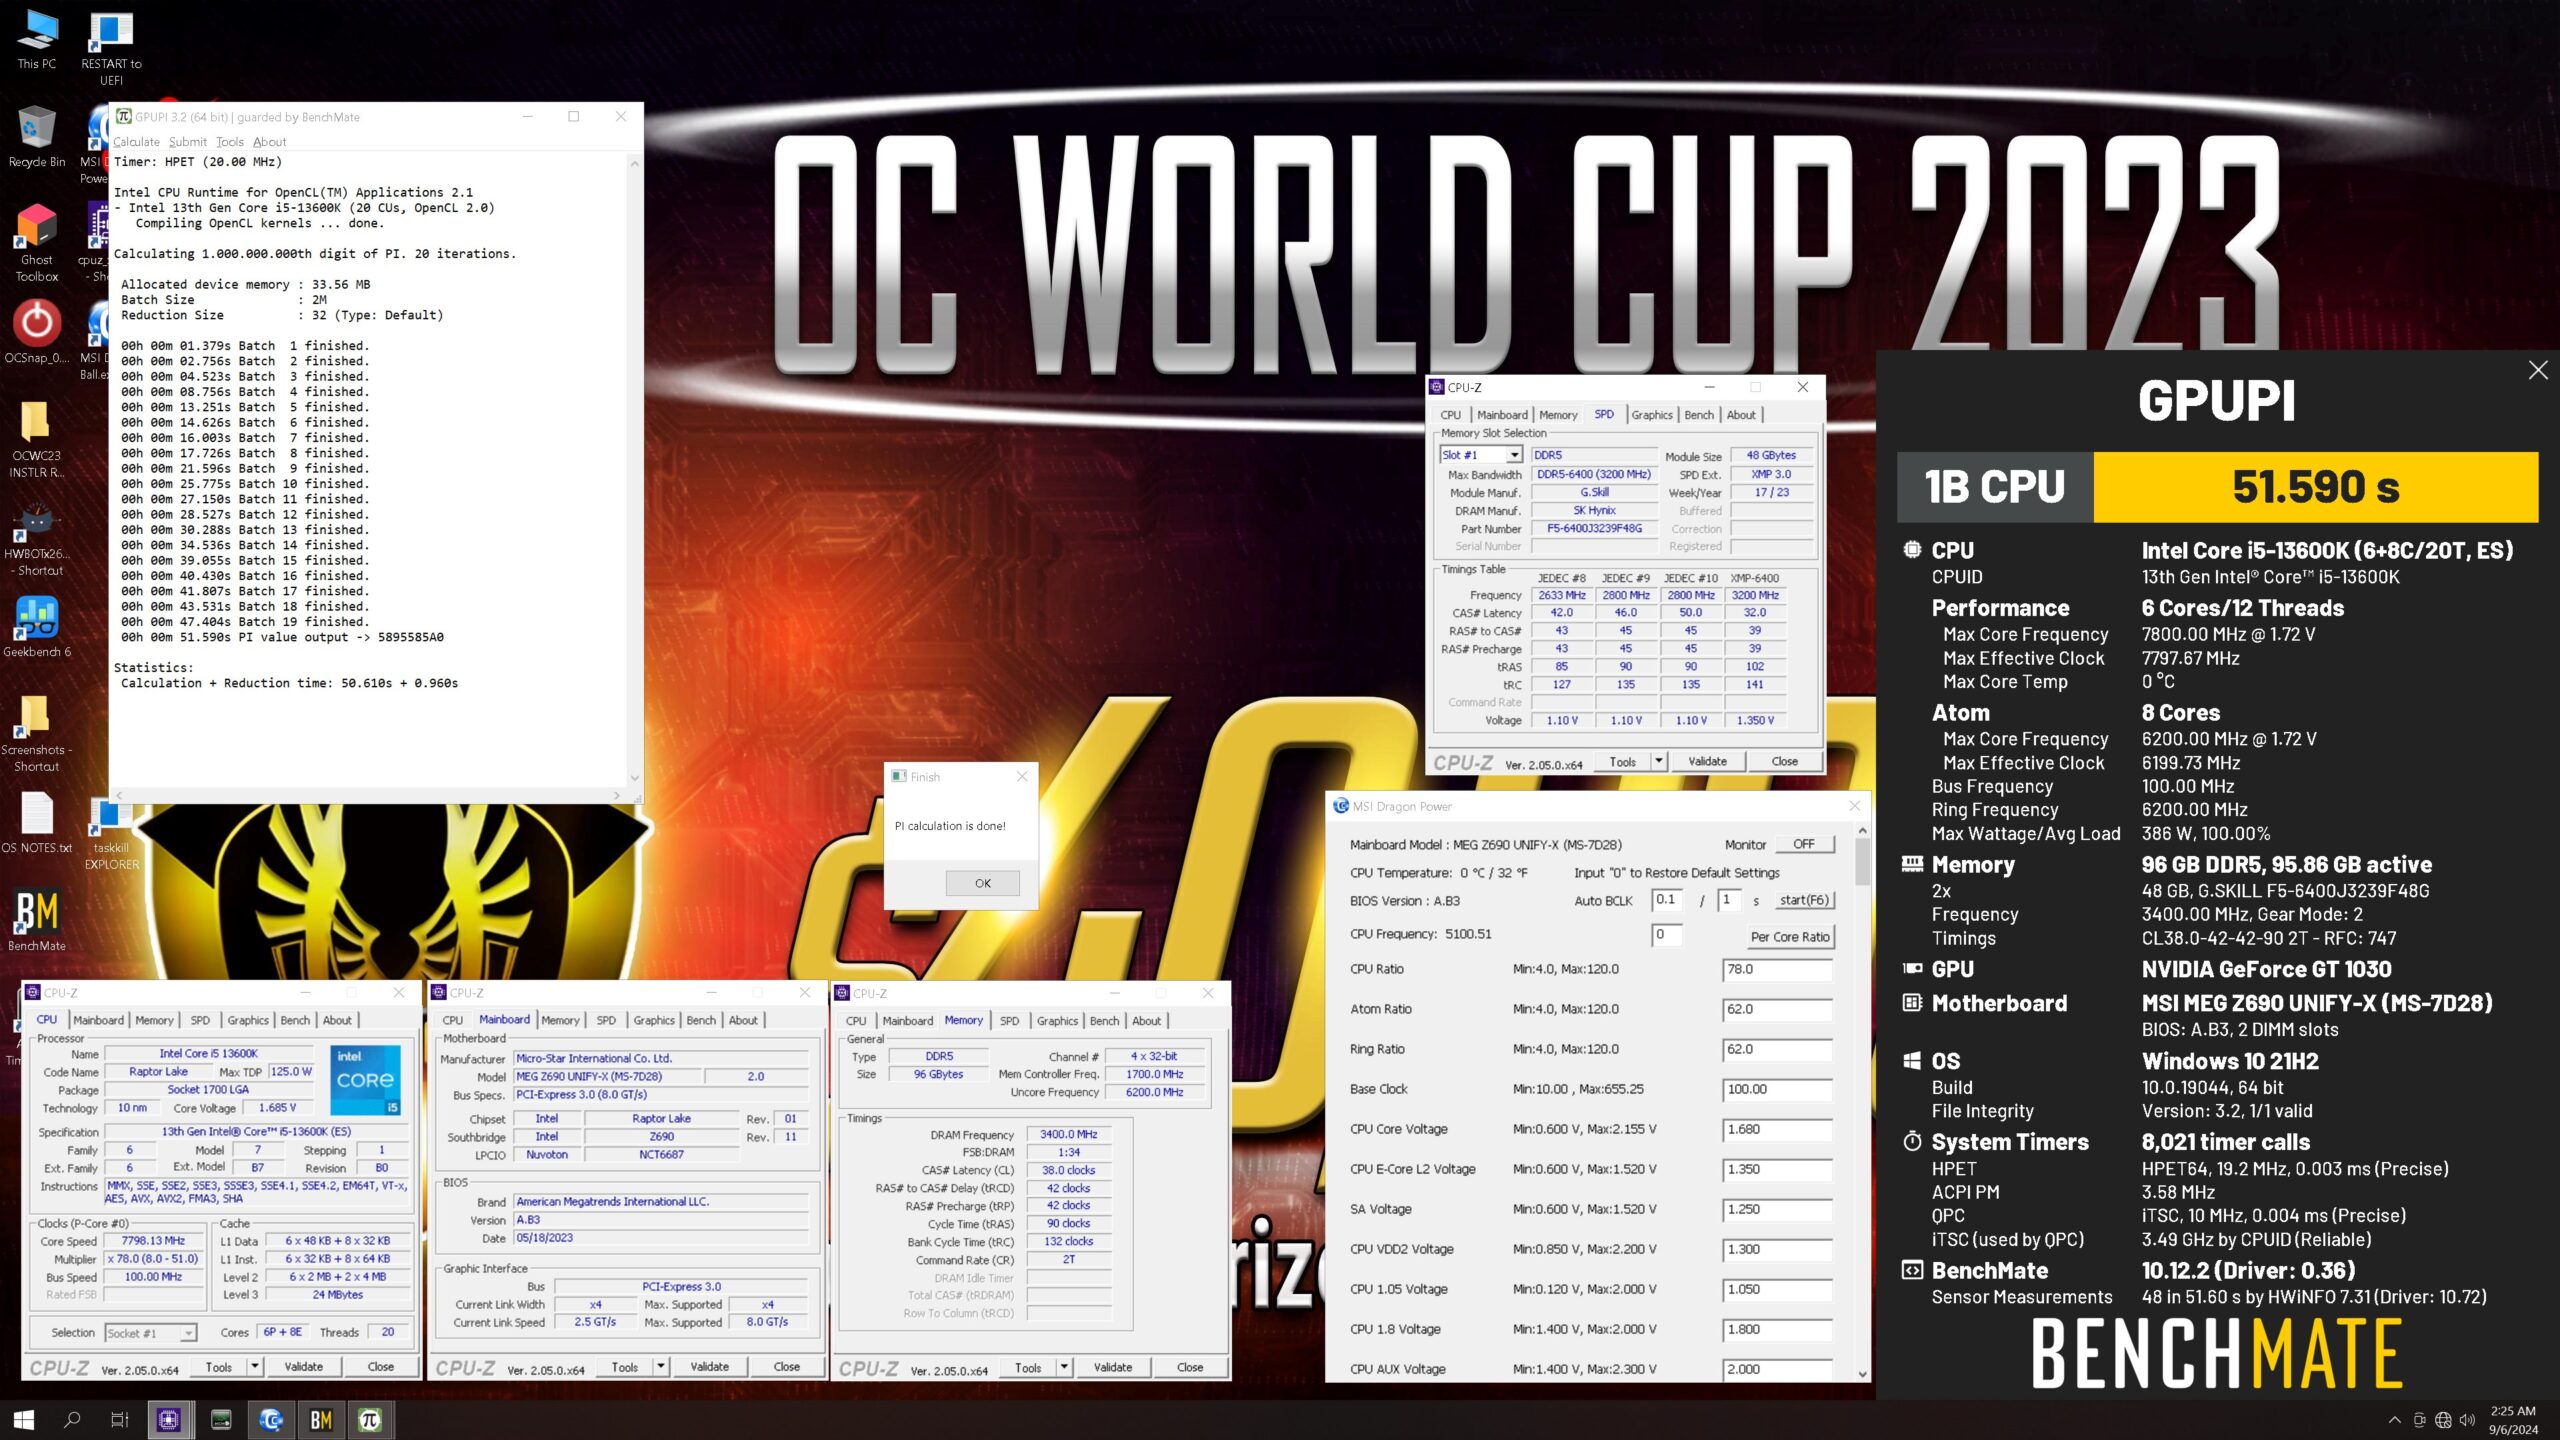Open the OS NOTES.txt file icon

(x=37, y=823)
